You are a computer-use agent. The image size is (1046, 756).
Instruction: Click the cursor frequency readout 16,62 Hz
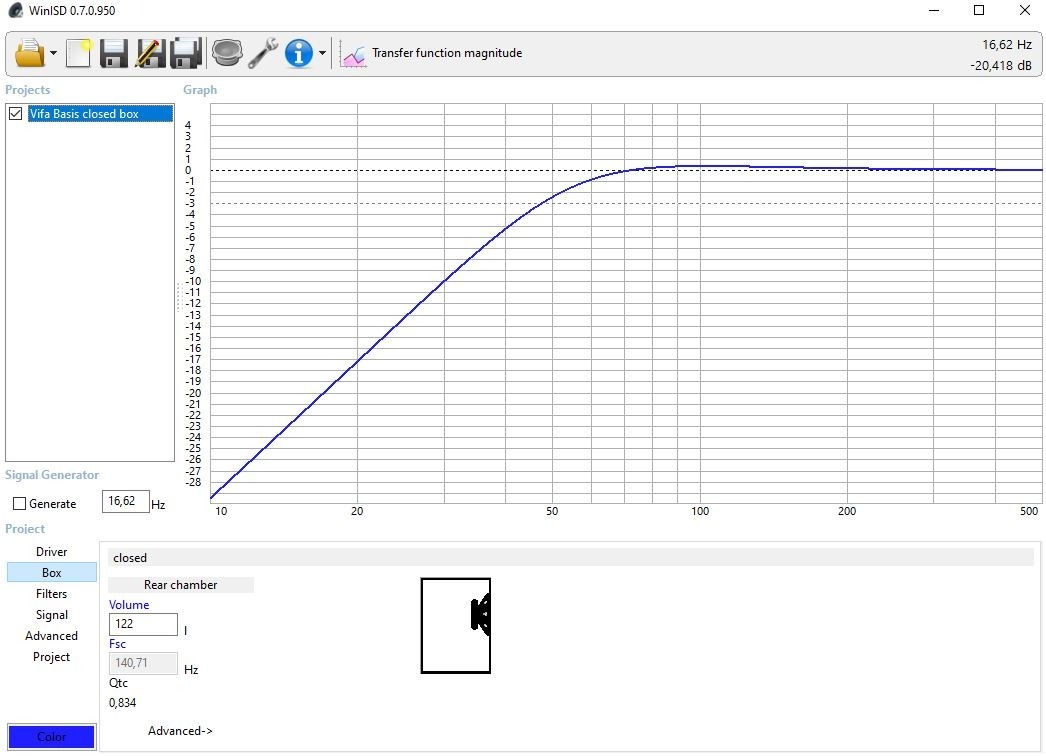pyautogui.click(x=1007, y=45)
